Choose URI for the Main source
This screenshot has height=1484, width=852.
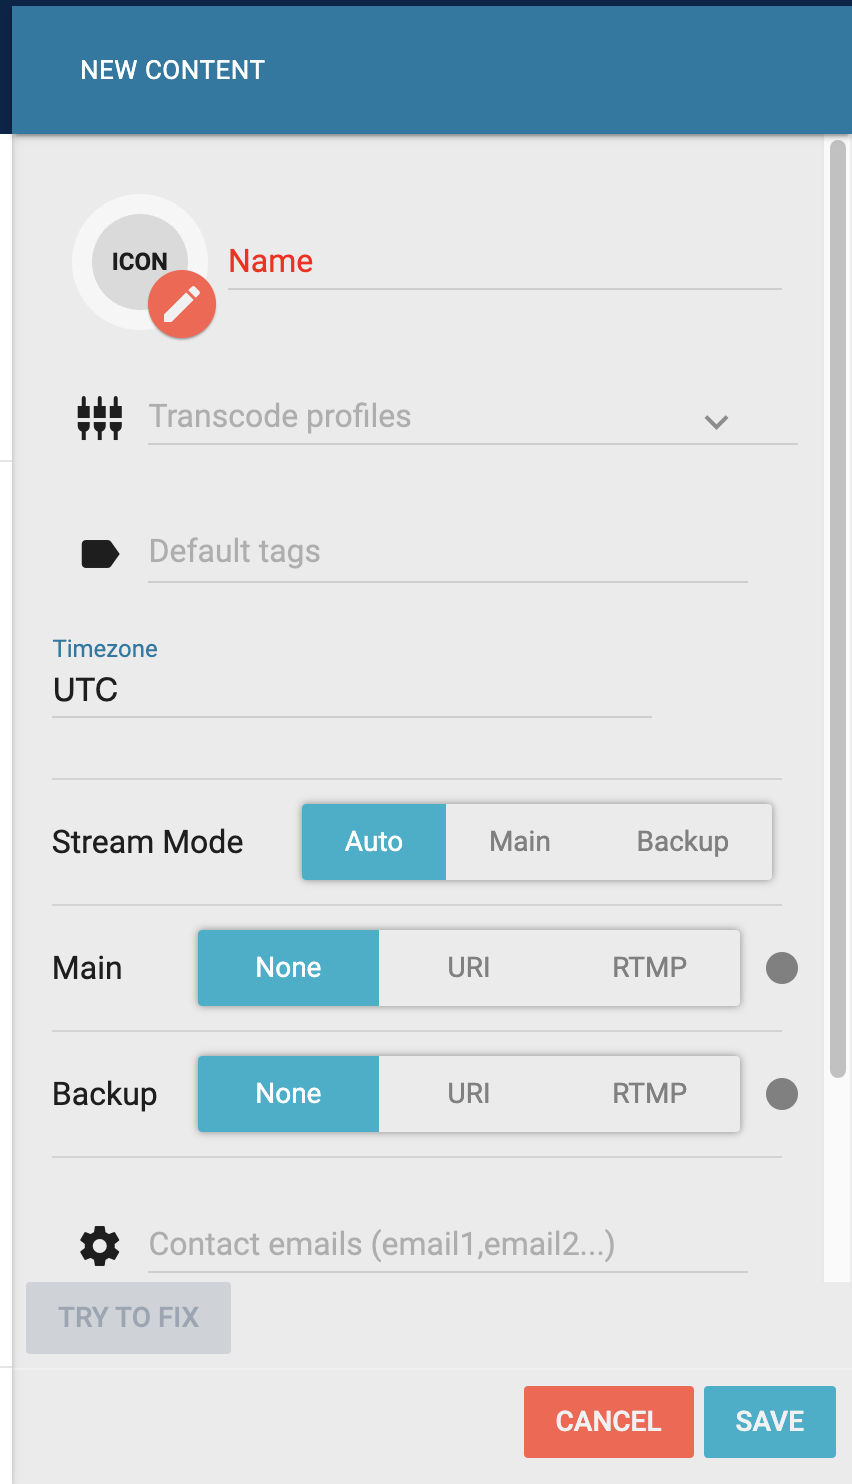(x=469, y=968)
